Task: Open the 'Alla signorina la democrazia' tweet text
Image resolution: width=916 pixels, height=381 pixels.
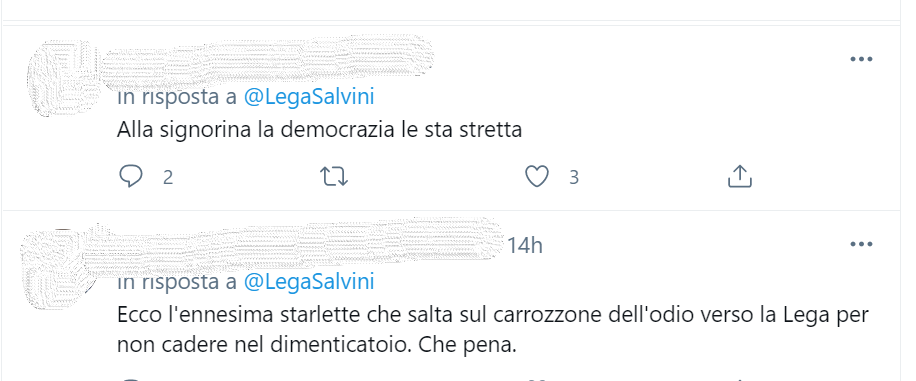Action: (319, 130)
